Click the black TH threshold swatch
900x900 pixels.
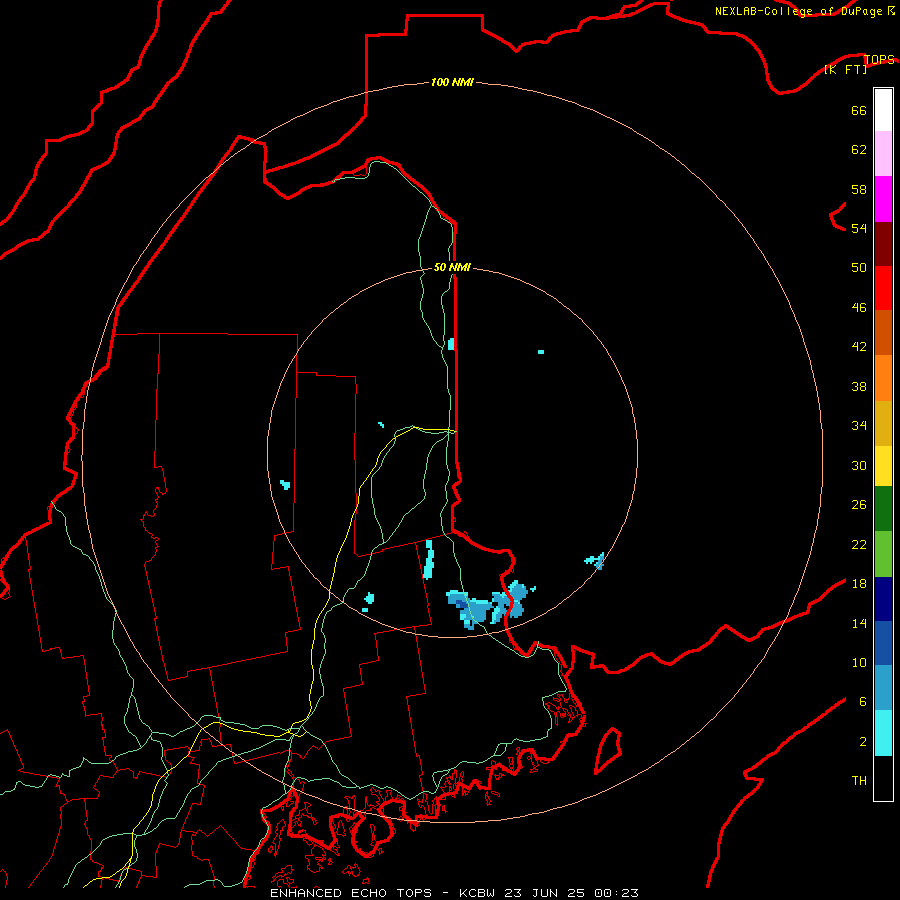(883, 778)
